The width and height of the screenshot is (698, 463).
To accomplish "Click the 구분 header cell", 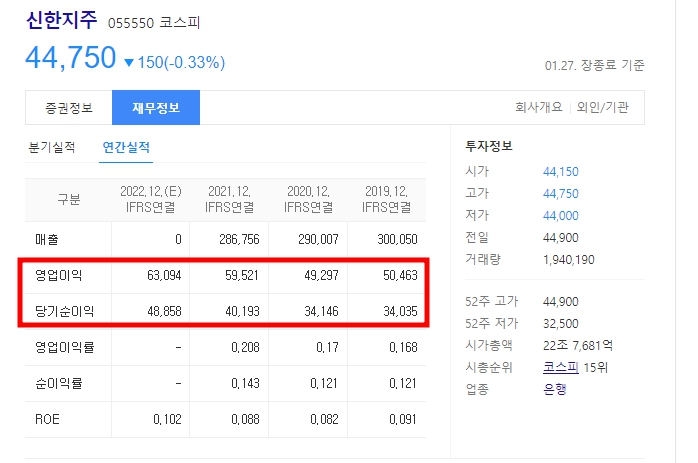I will (x=69, y=199).
